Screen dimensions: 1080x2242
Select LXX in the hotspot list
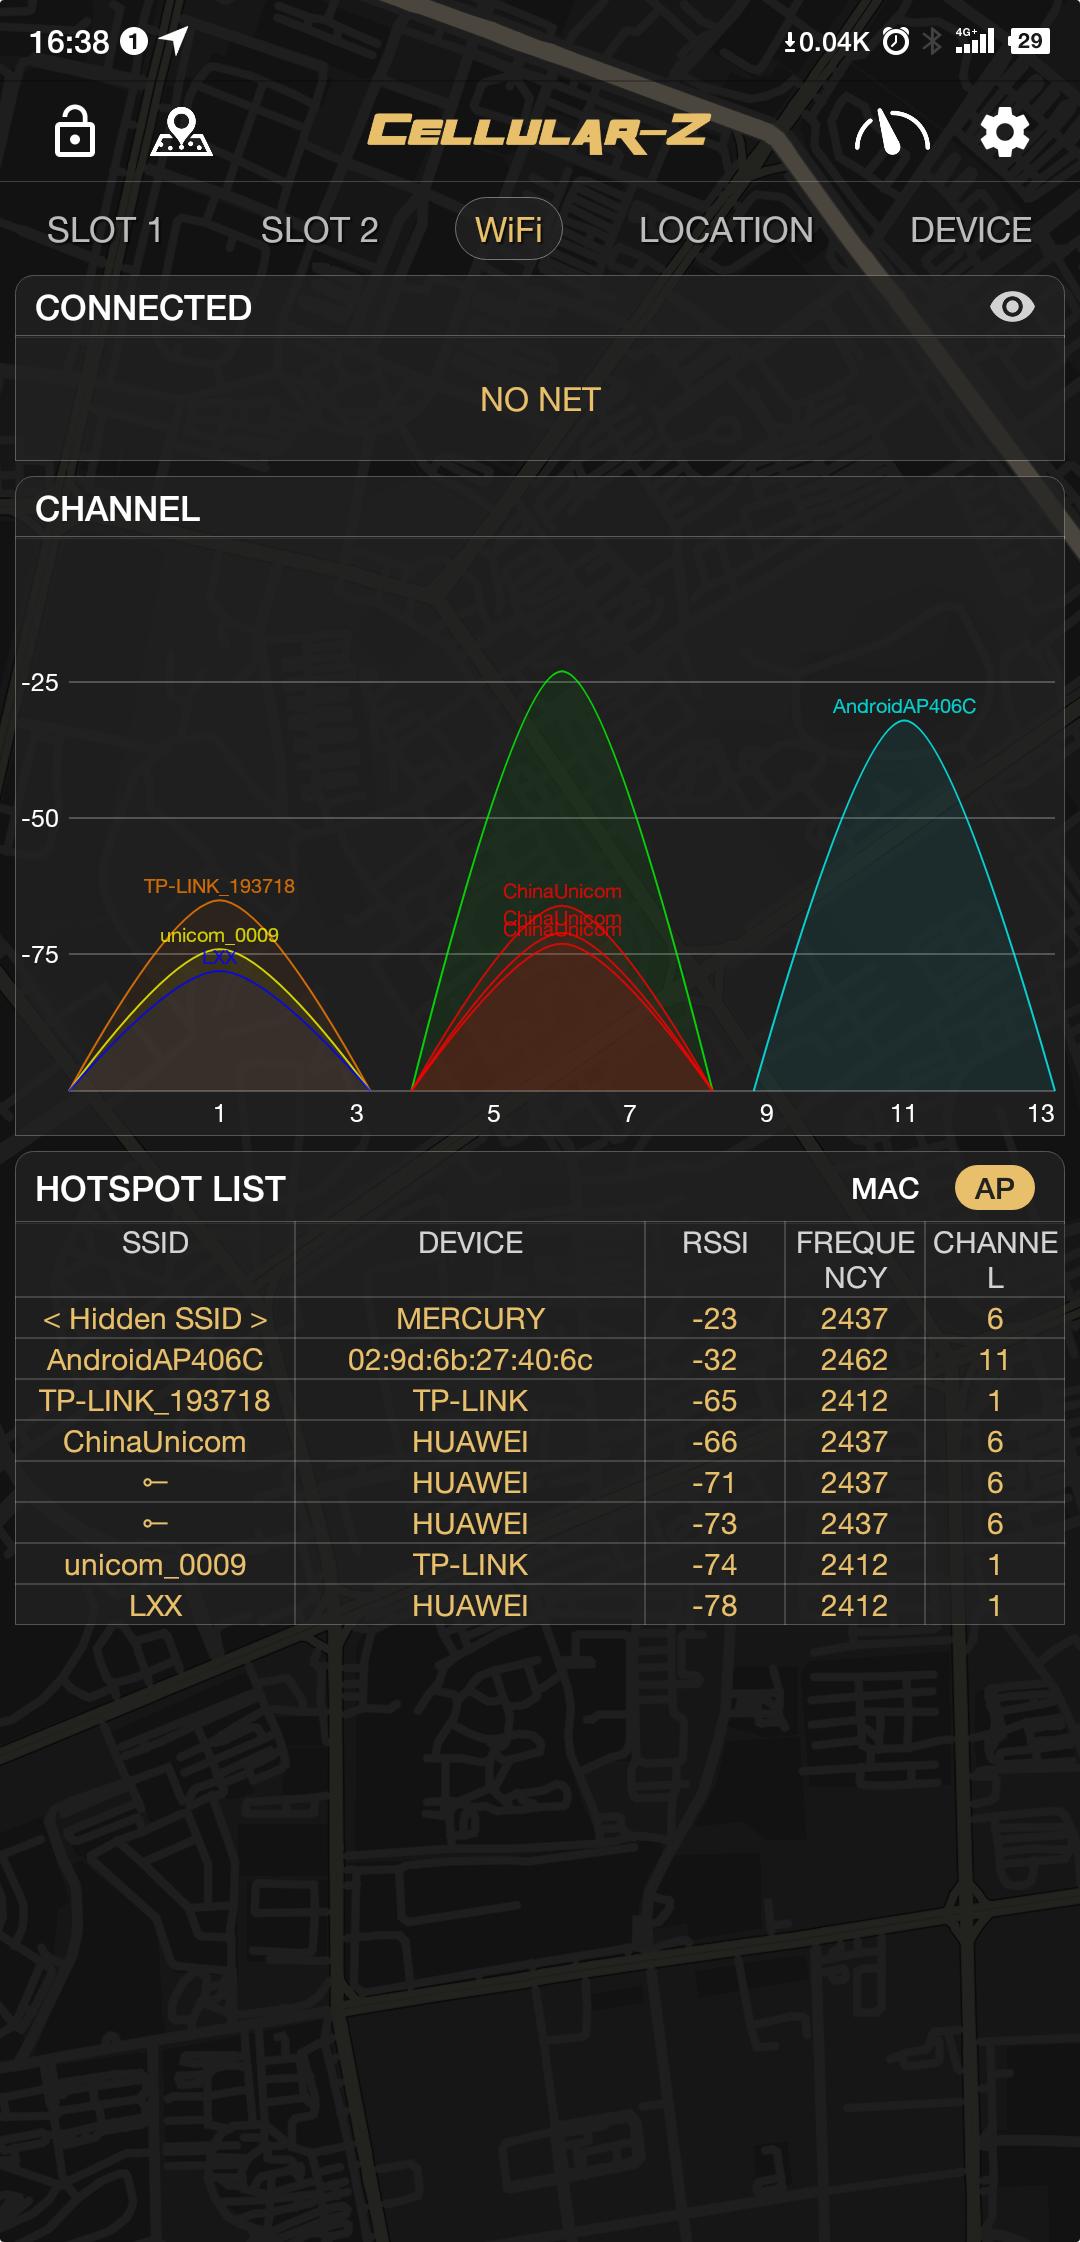[155, 1606]
